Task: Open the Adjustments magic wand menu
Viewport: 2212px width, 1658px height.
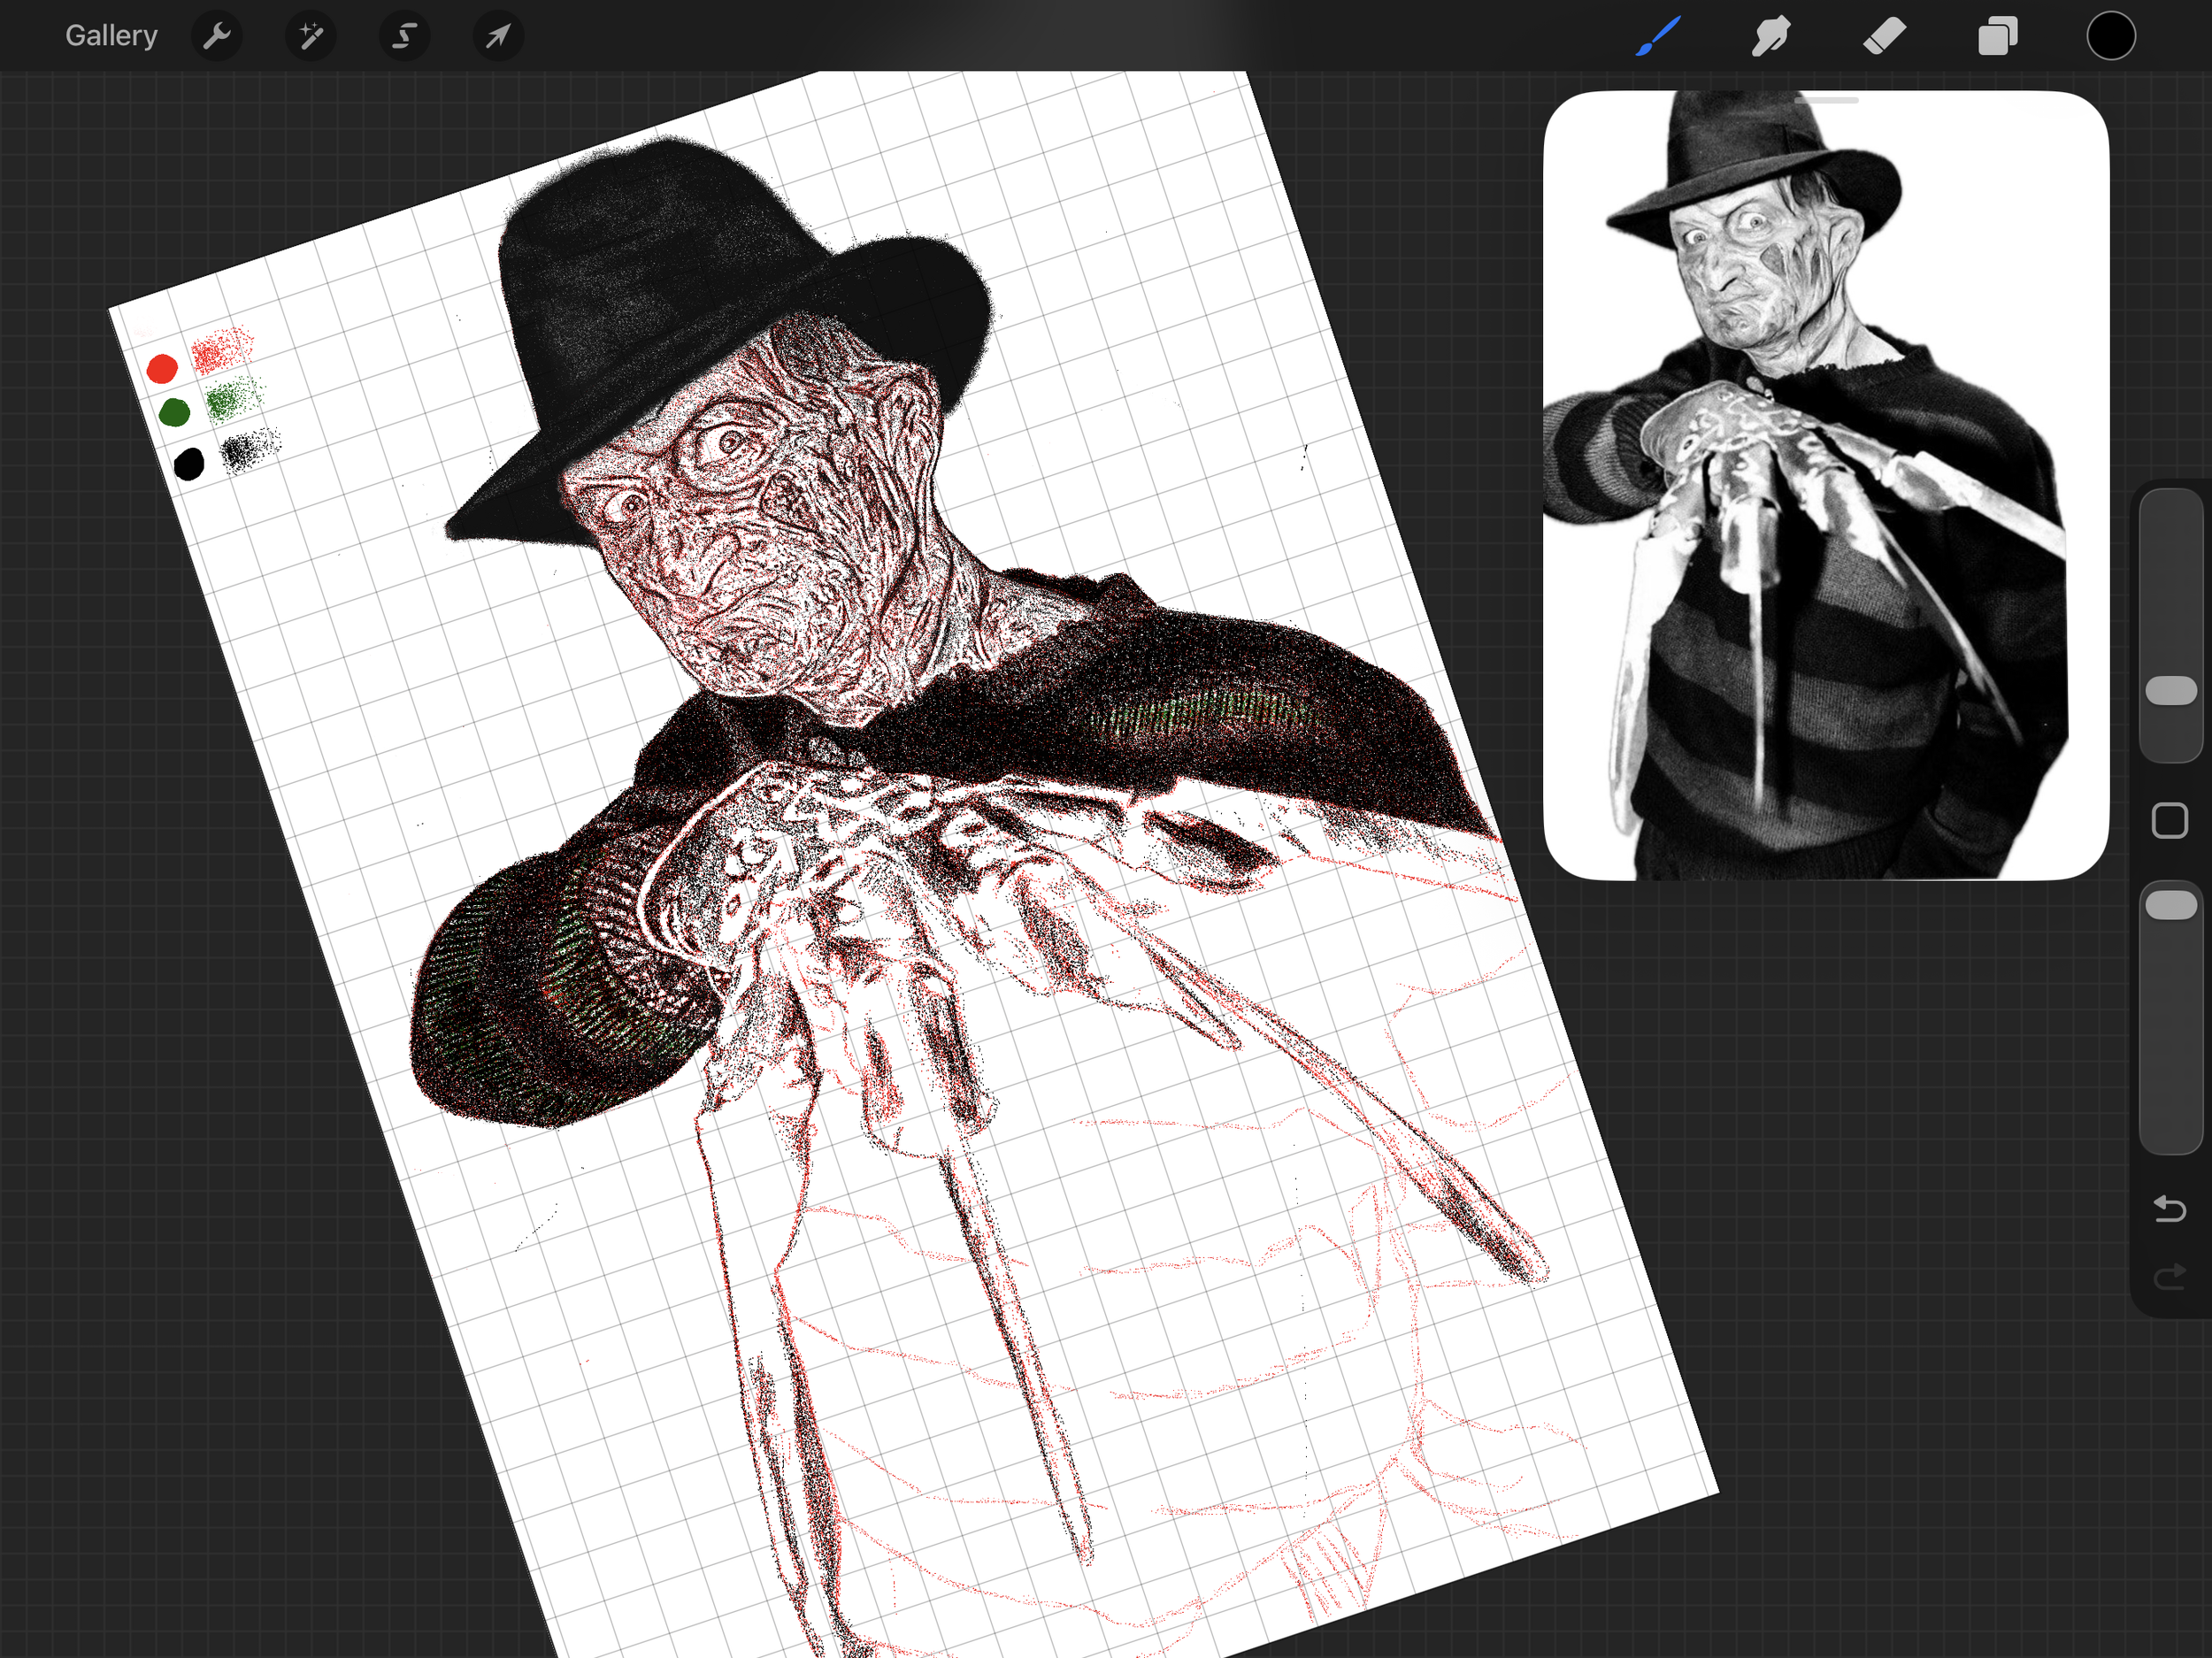Action: pyautogui.click(x=310, y=36)
